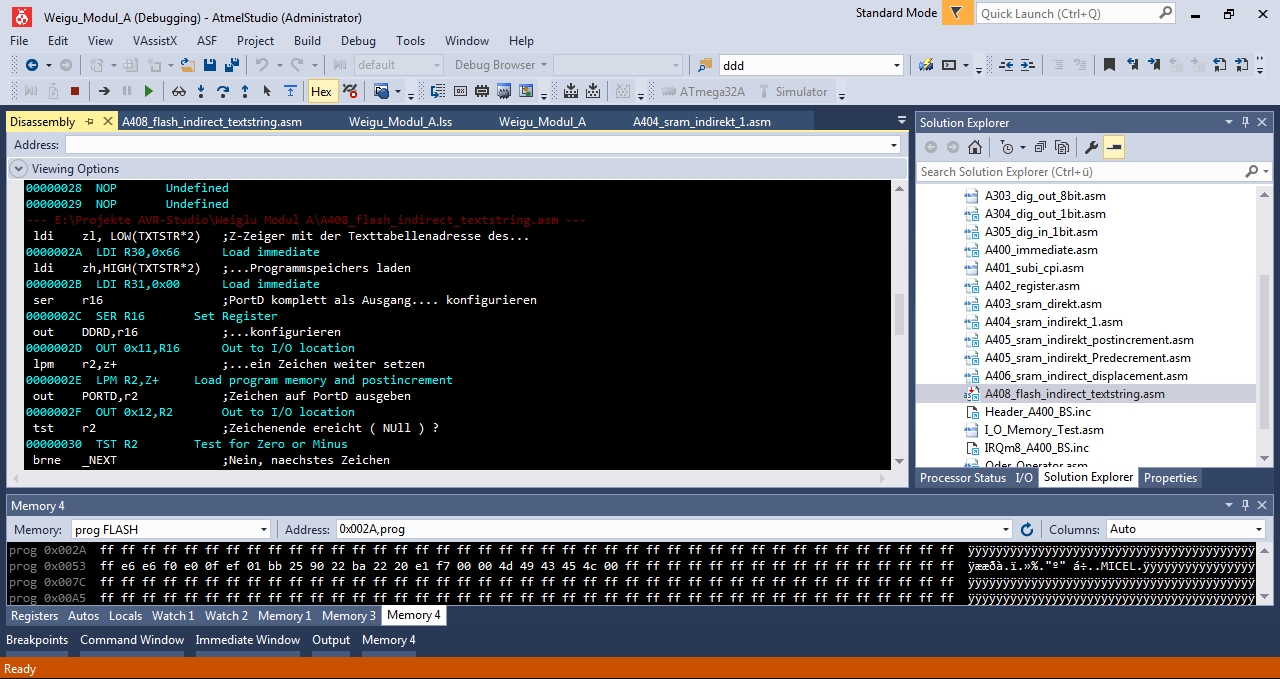Click Solution Explorer Show All Files icon

1062,147
